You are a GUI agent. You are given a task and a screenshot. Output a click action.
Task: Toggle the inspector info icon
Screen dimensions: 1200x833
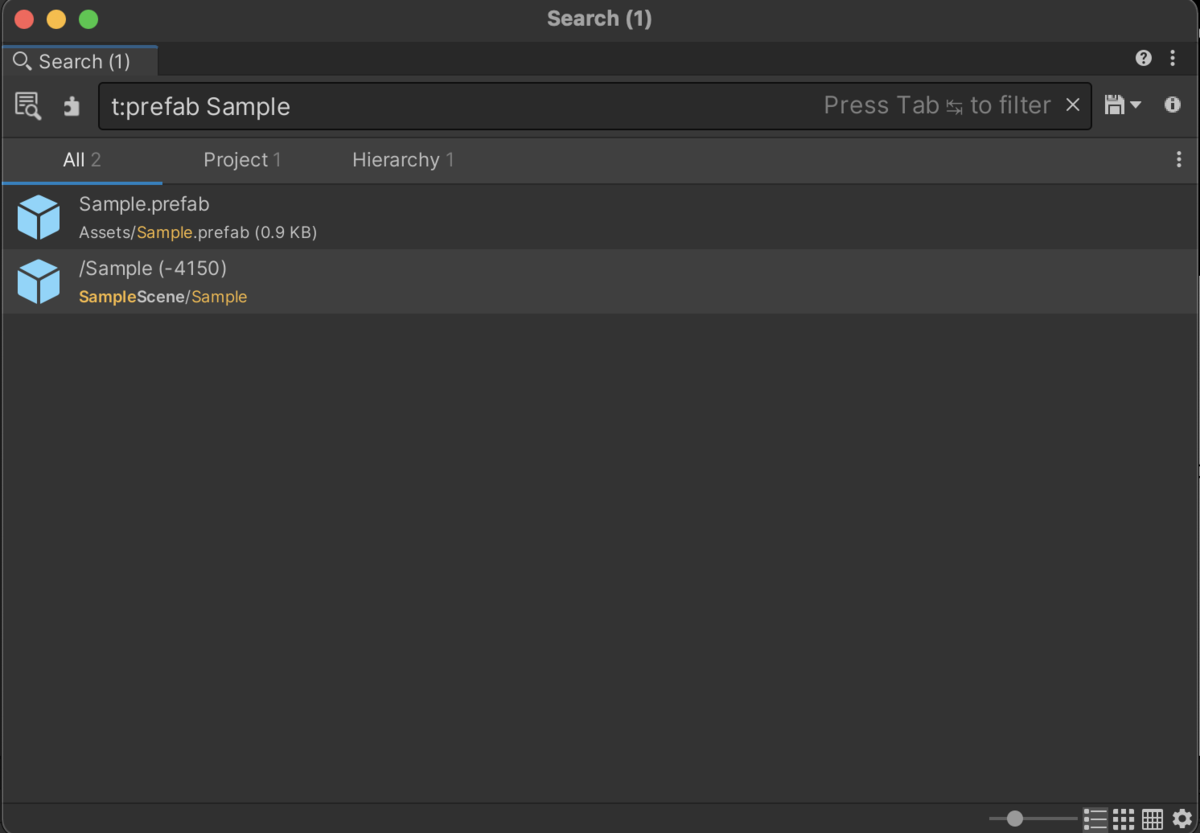(x=1172, y=105)
